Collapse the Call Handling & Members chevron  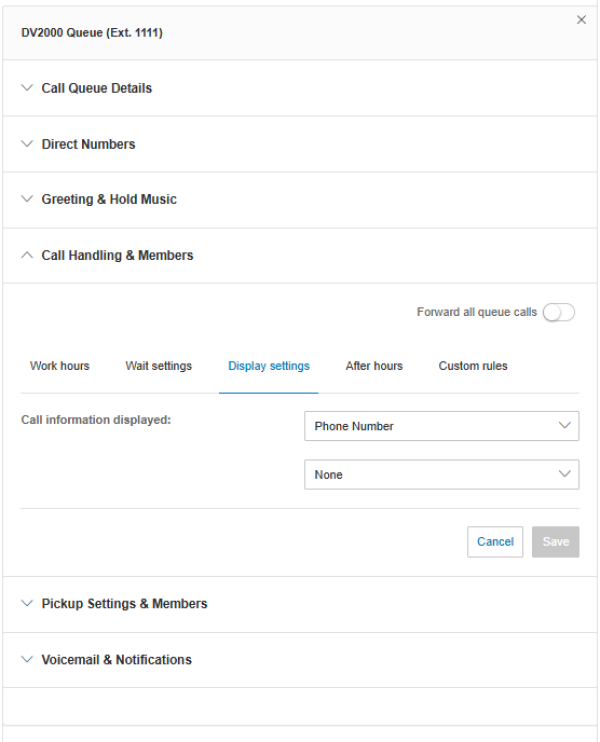tap(27, 255)
